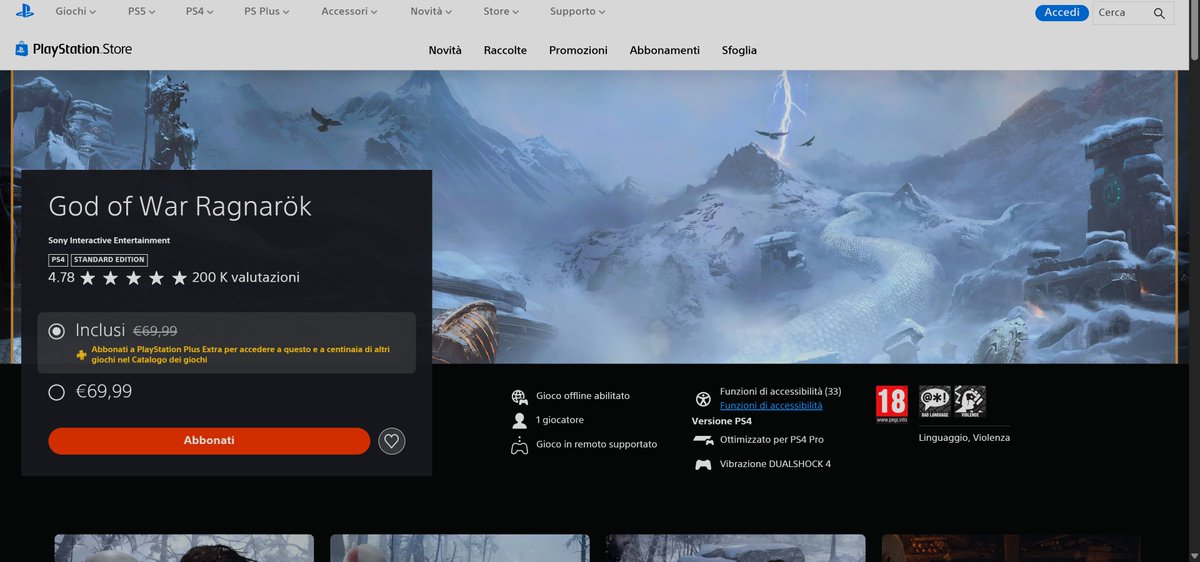Click the Versione PS4 heading
Viewport: 1200px width, 562px height.
[722, 421]
